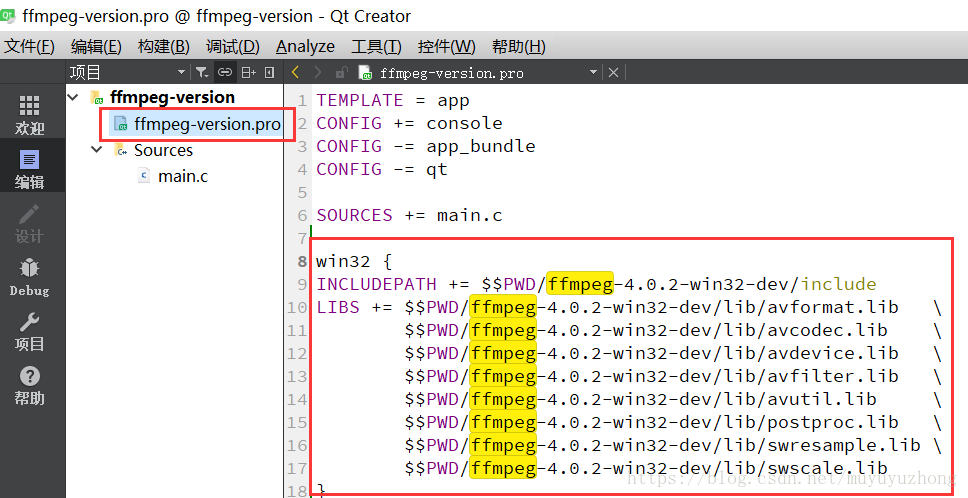
Task: Click 'INCLUDEPATH' on line 9
Action: pyautogui.click(x=376, y=284)
